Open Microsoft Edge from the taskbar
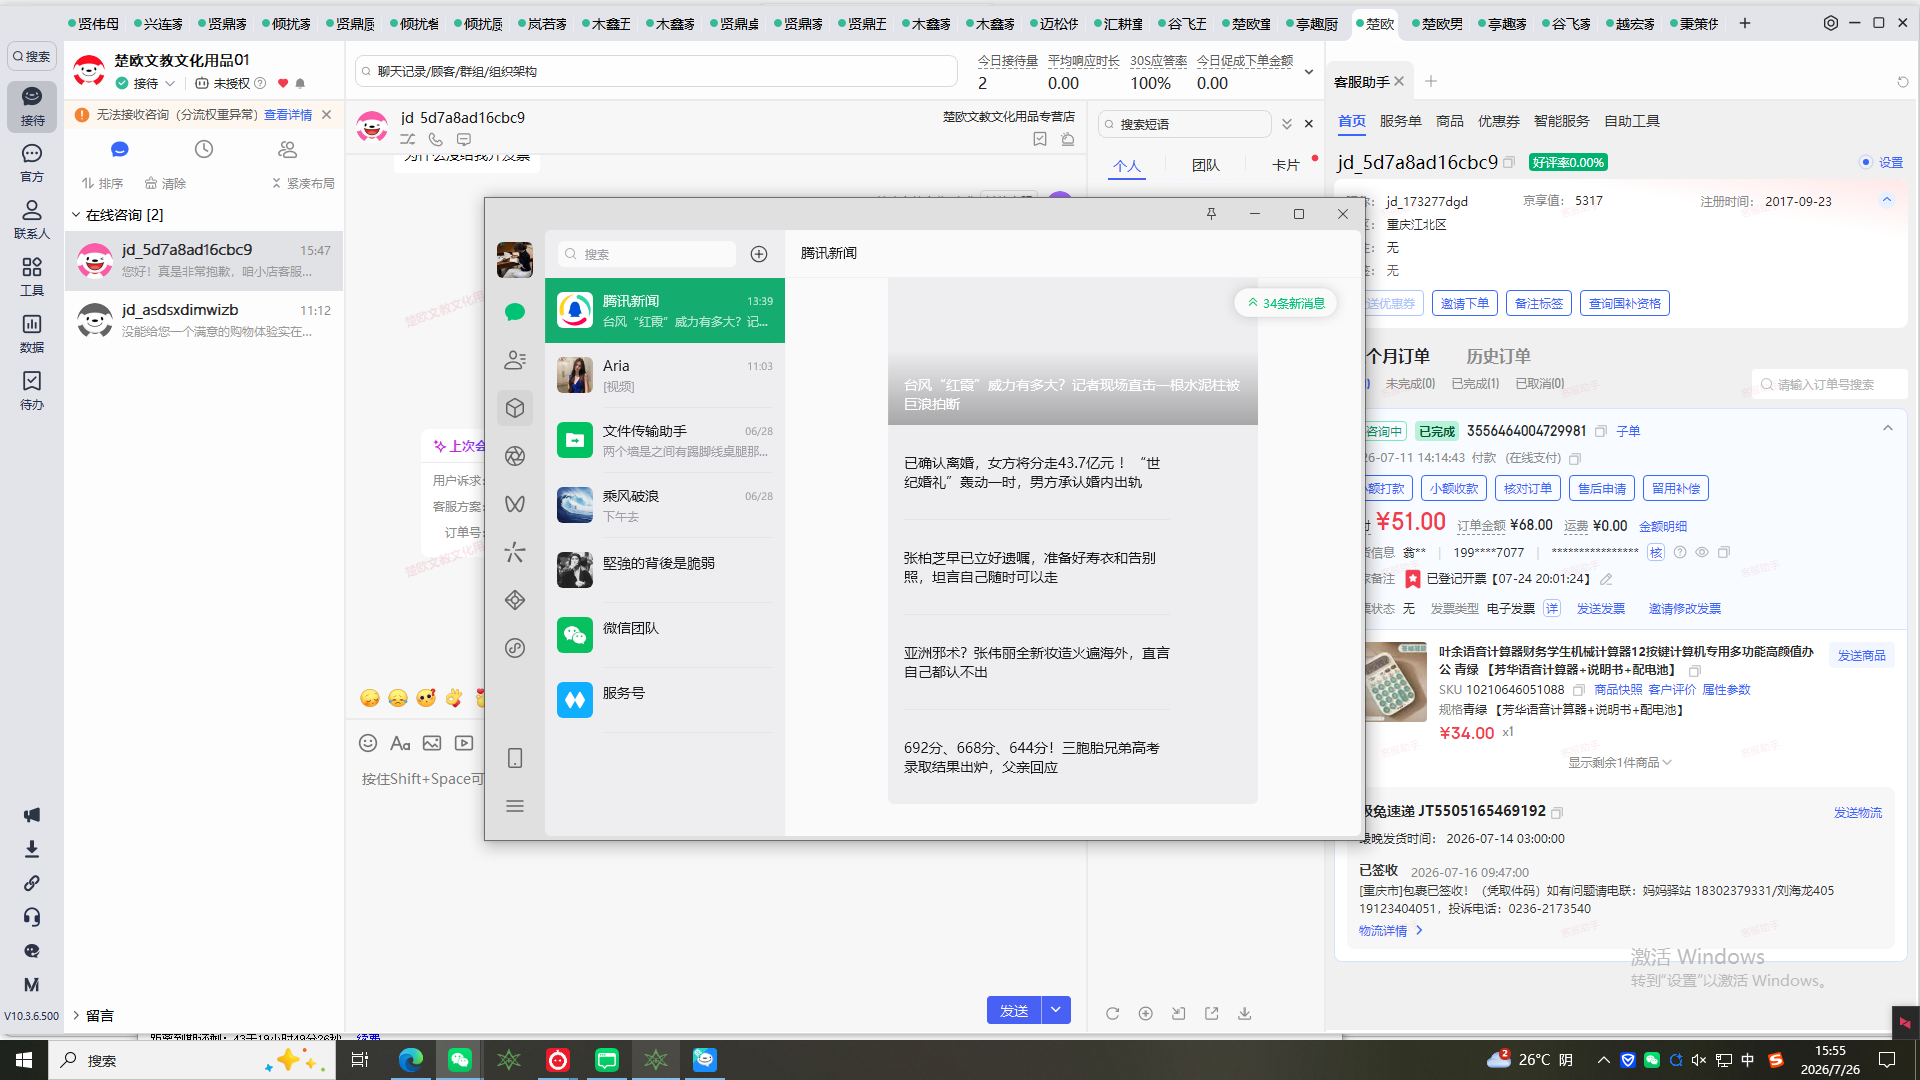The width and height of the screenshot is (1920, 1080). pos(411,1060)
